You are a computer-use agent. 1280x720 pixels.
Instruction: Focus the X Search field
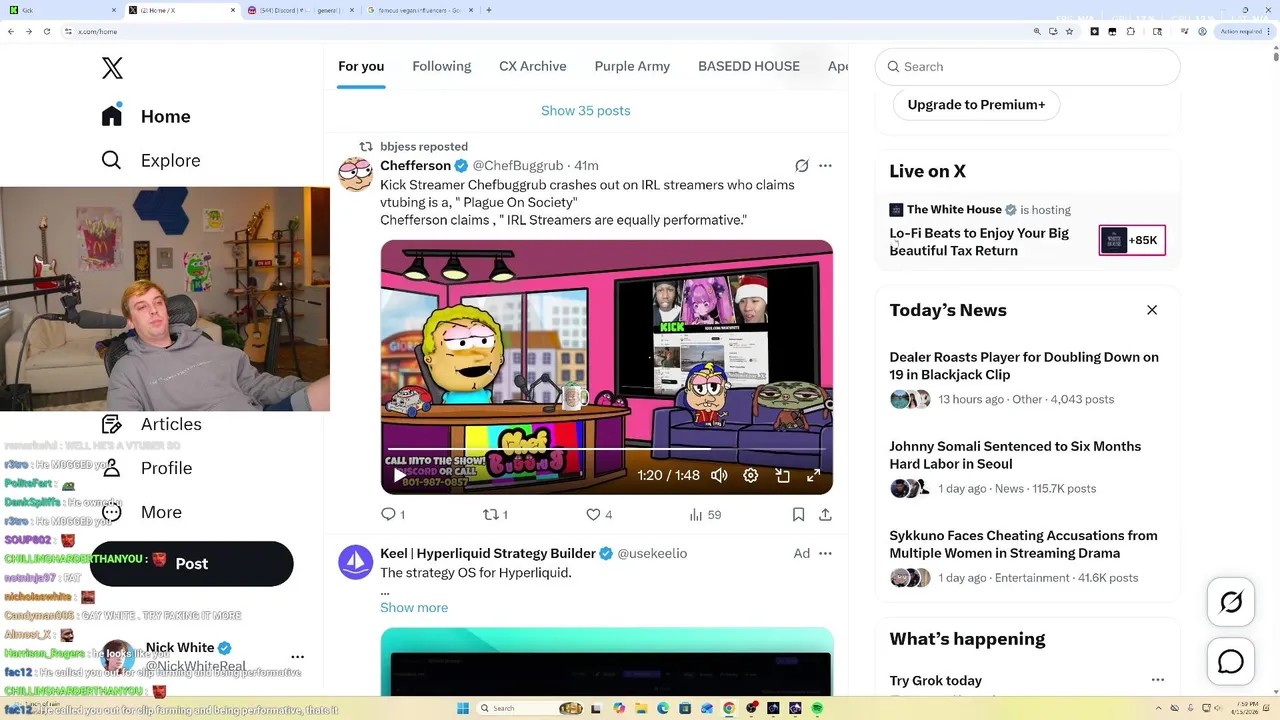pos(1028,67)
